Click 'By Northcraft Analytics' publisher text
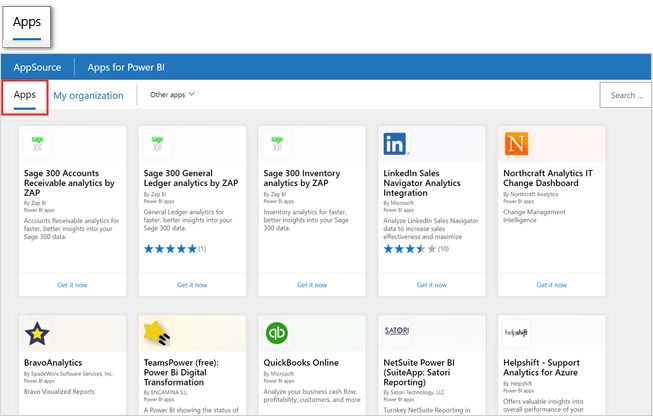Screen dimensions: 653x416 click(531, 194)
